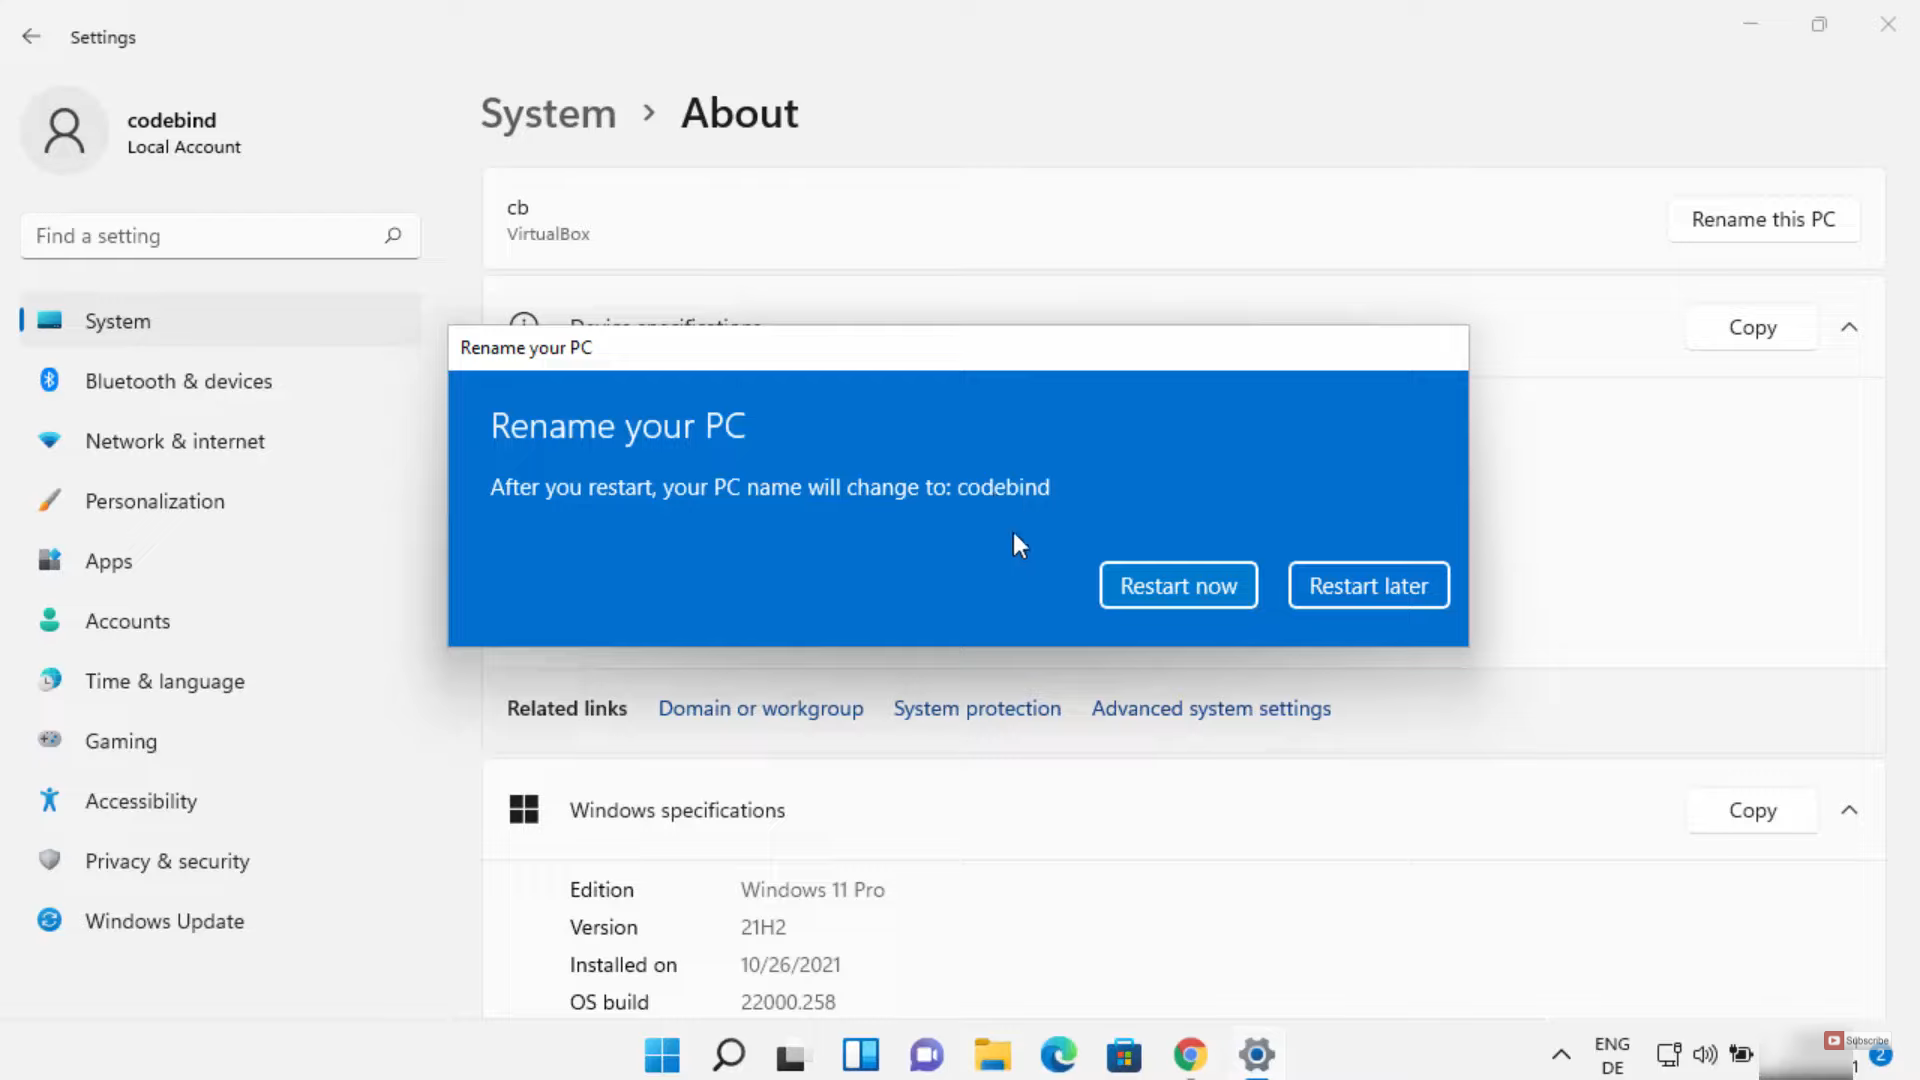
Task: Collapse the Windows specifications section
Action: pos(1849,810)
